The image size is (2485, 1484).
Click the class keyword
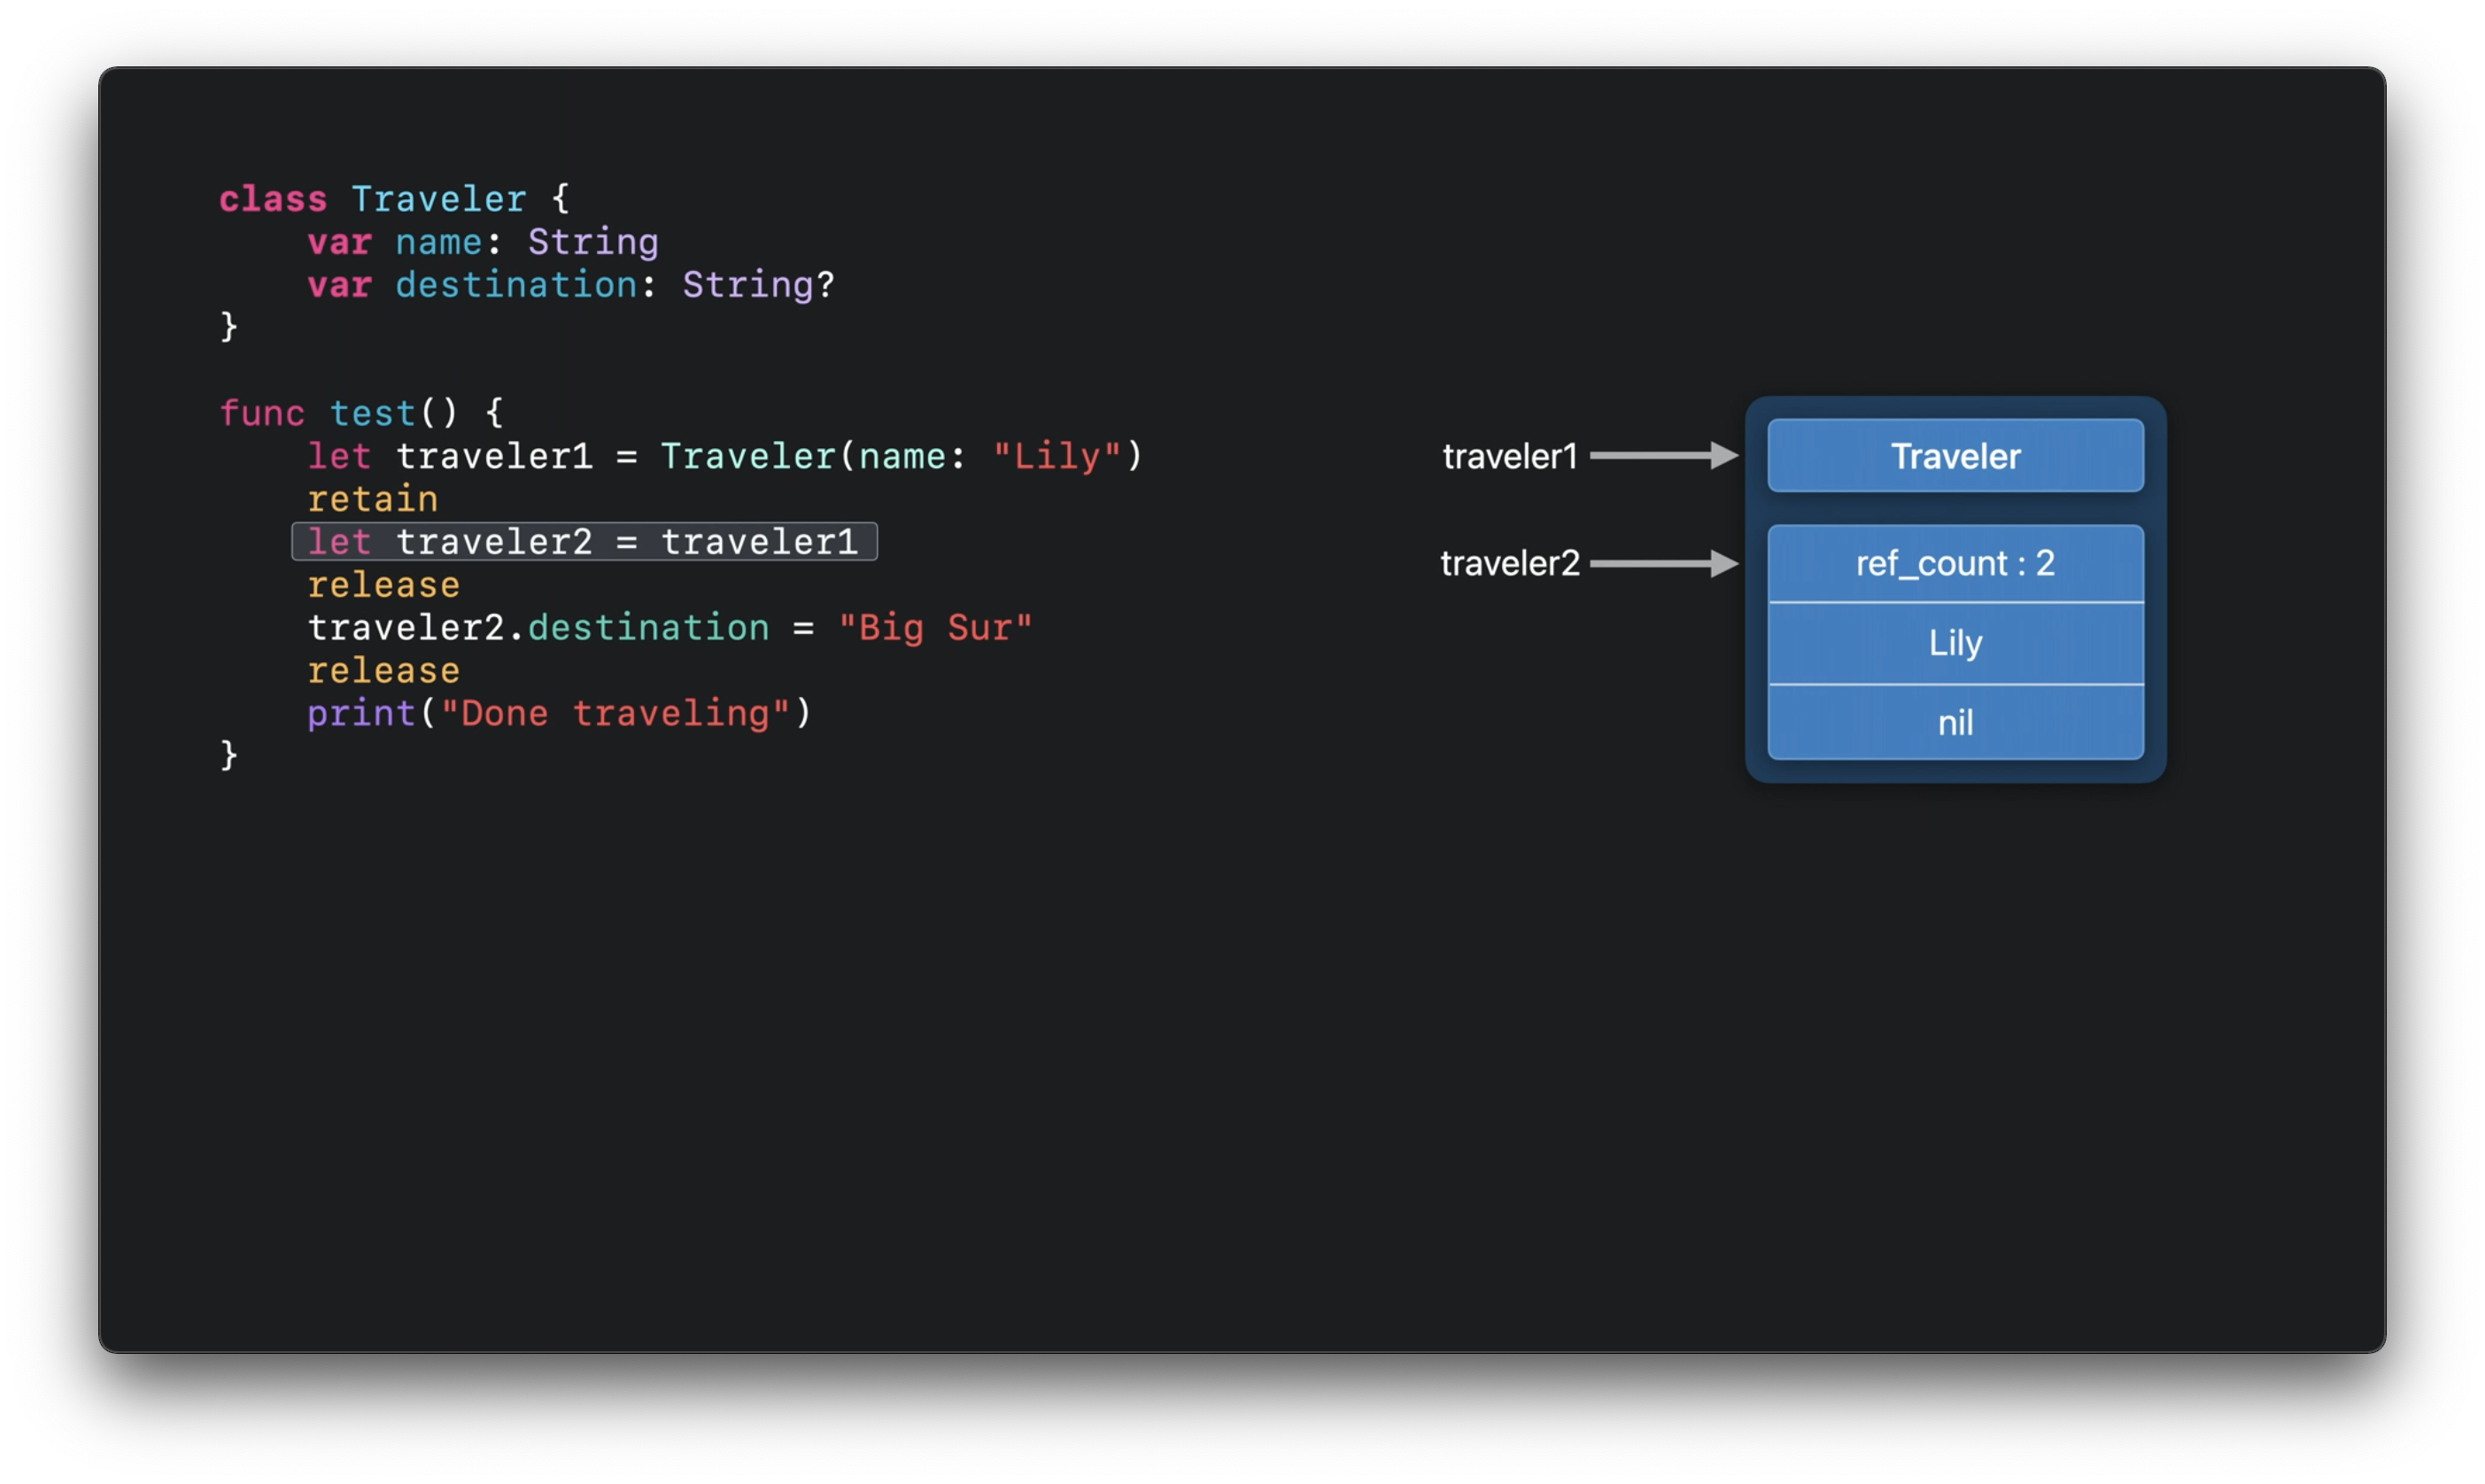(x=273, y=199)
